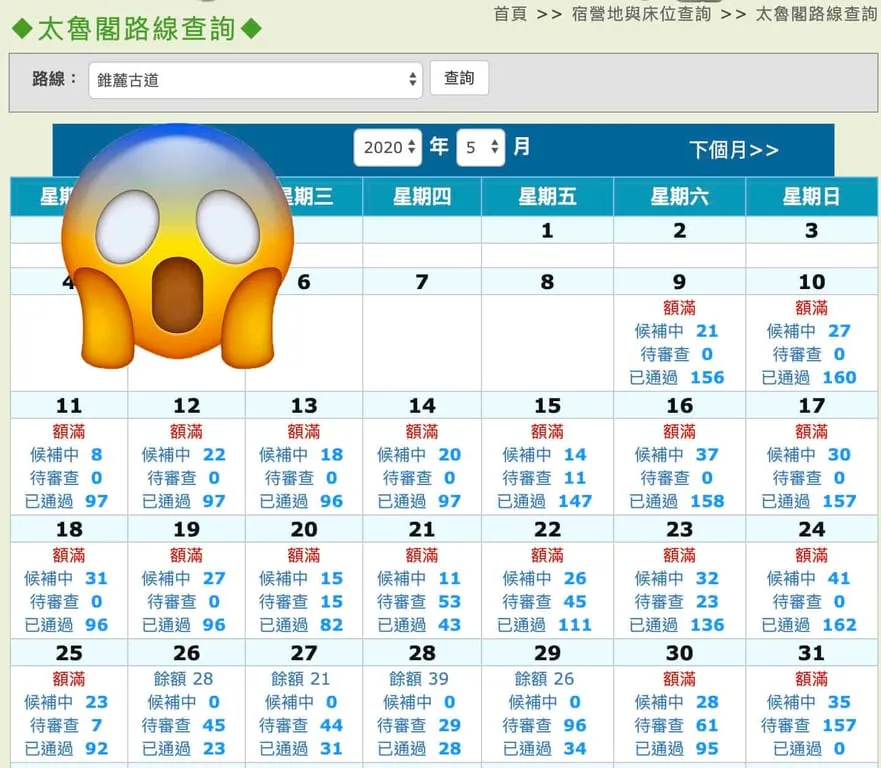This screenshot has width=881, height=768.
Task: Open 宿營地與床位查詢 breadcrumb link
Action: point(641,14)
